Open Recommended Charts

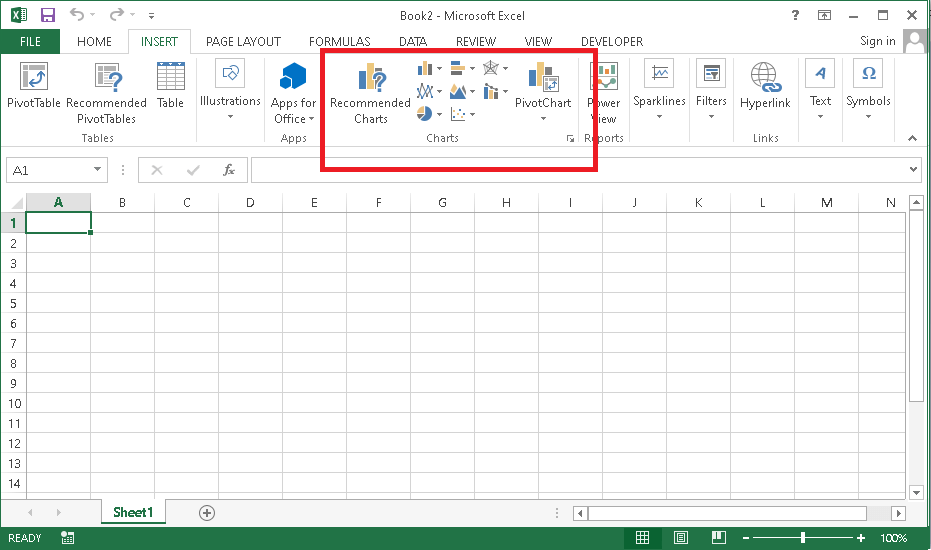click(370, 94)
